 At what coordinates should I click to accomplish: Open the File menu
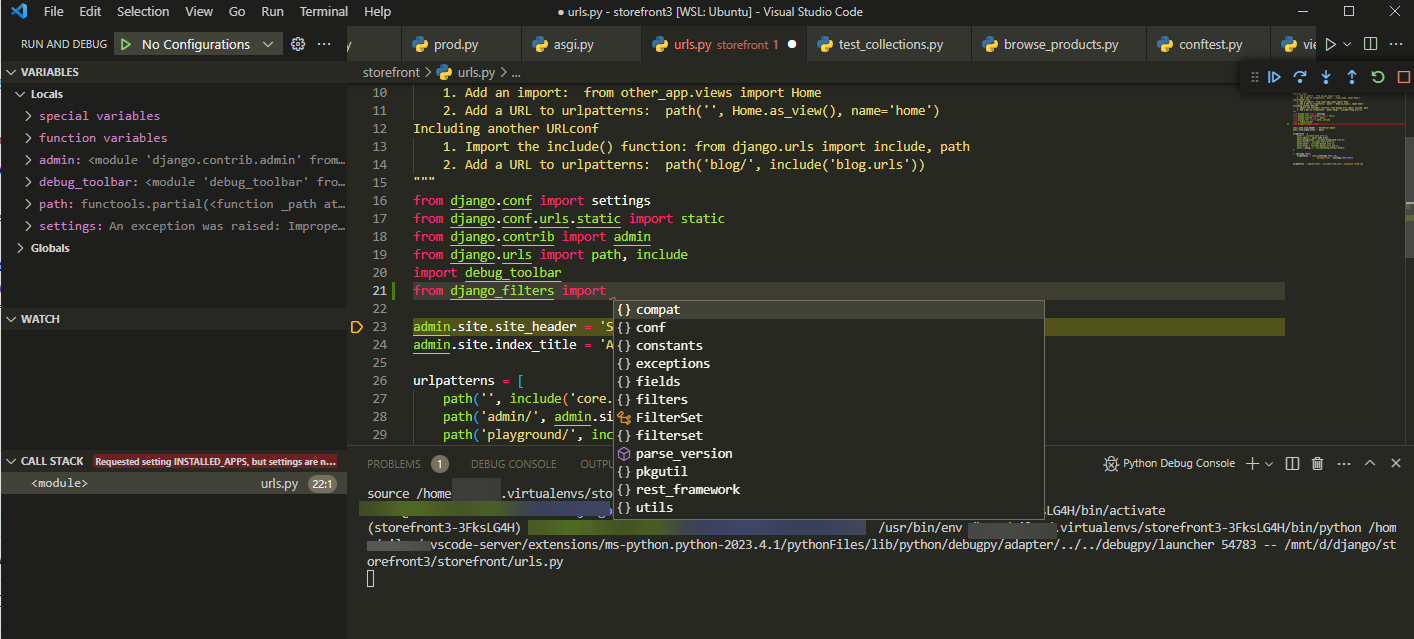(54, 12)
